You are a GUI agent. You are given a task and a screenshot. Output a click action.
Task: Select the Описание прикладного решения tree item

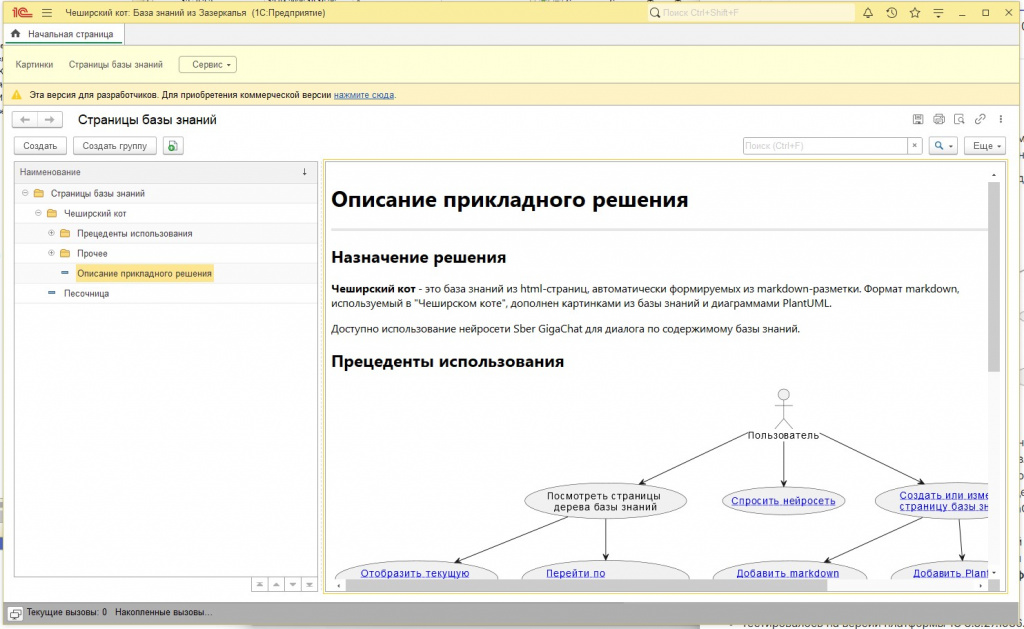click(x=144, y=273)
